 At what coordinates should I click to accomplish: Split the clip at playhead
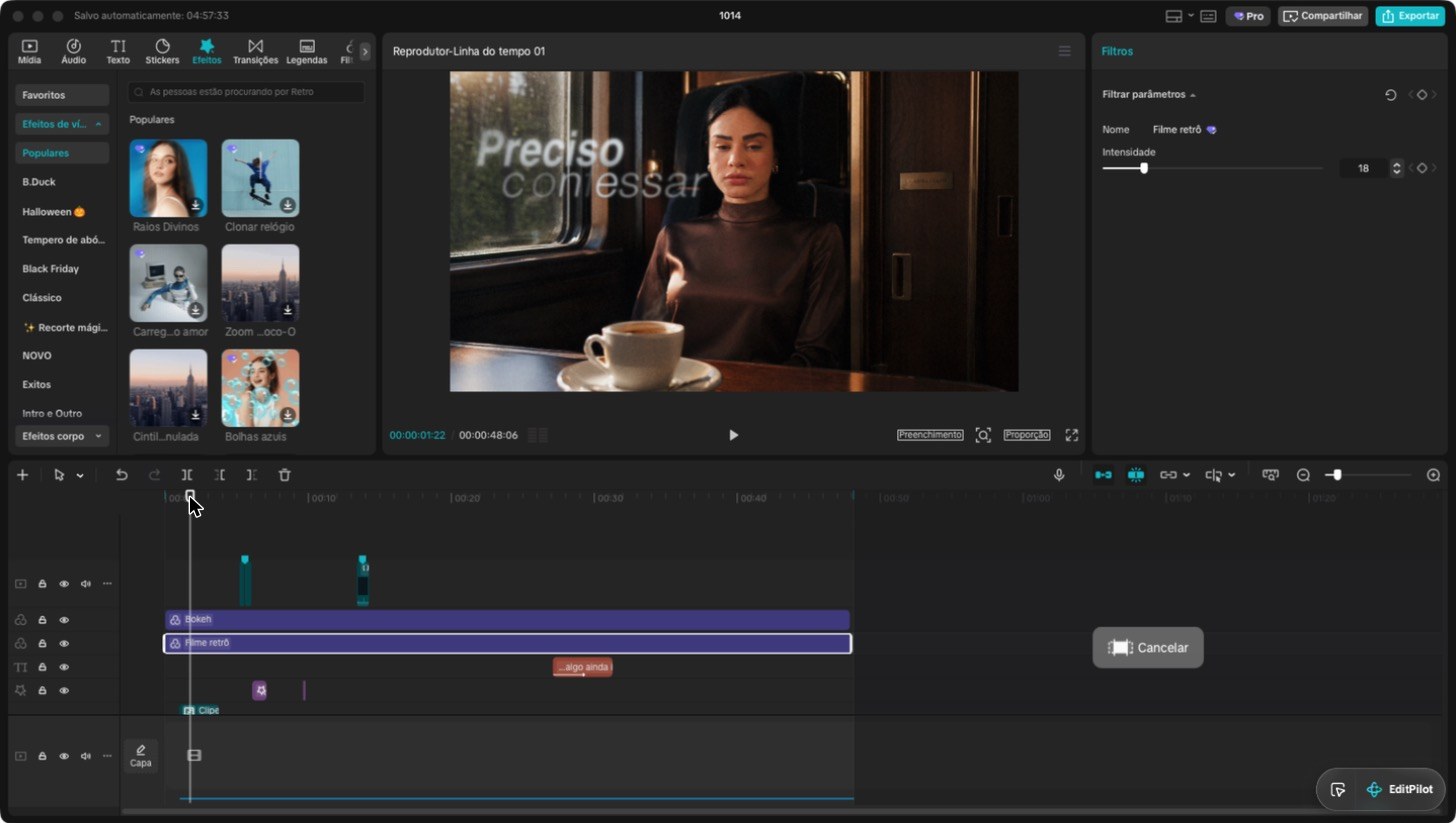186,475
